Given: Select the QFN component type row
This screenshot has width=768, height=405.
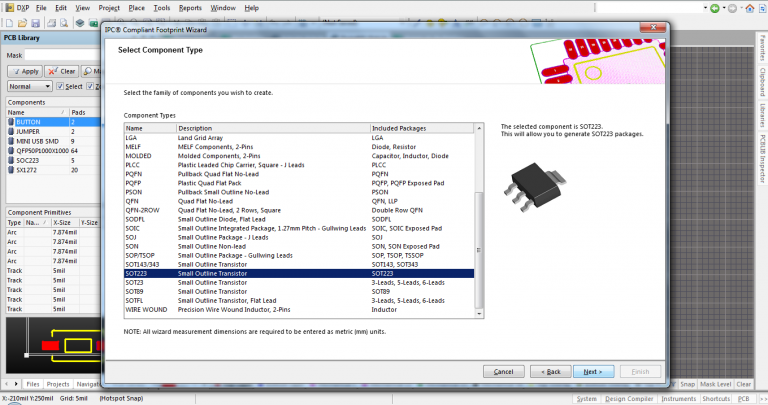Looking at the screenshot, I should pyautogui.click(x=299, y=201).
